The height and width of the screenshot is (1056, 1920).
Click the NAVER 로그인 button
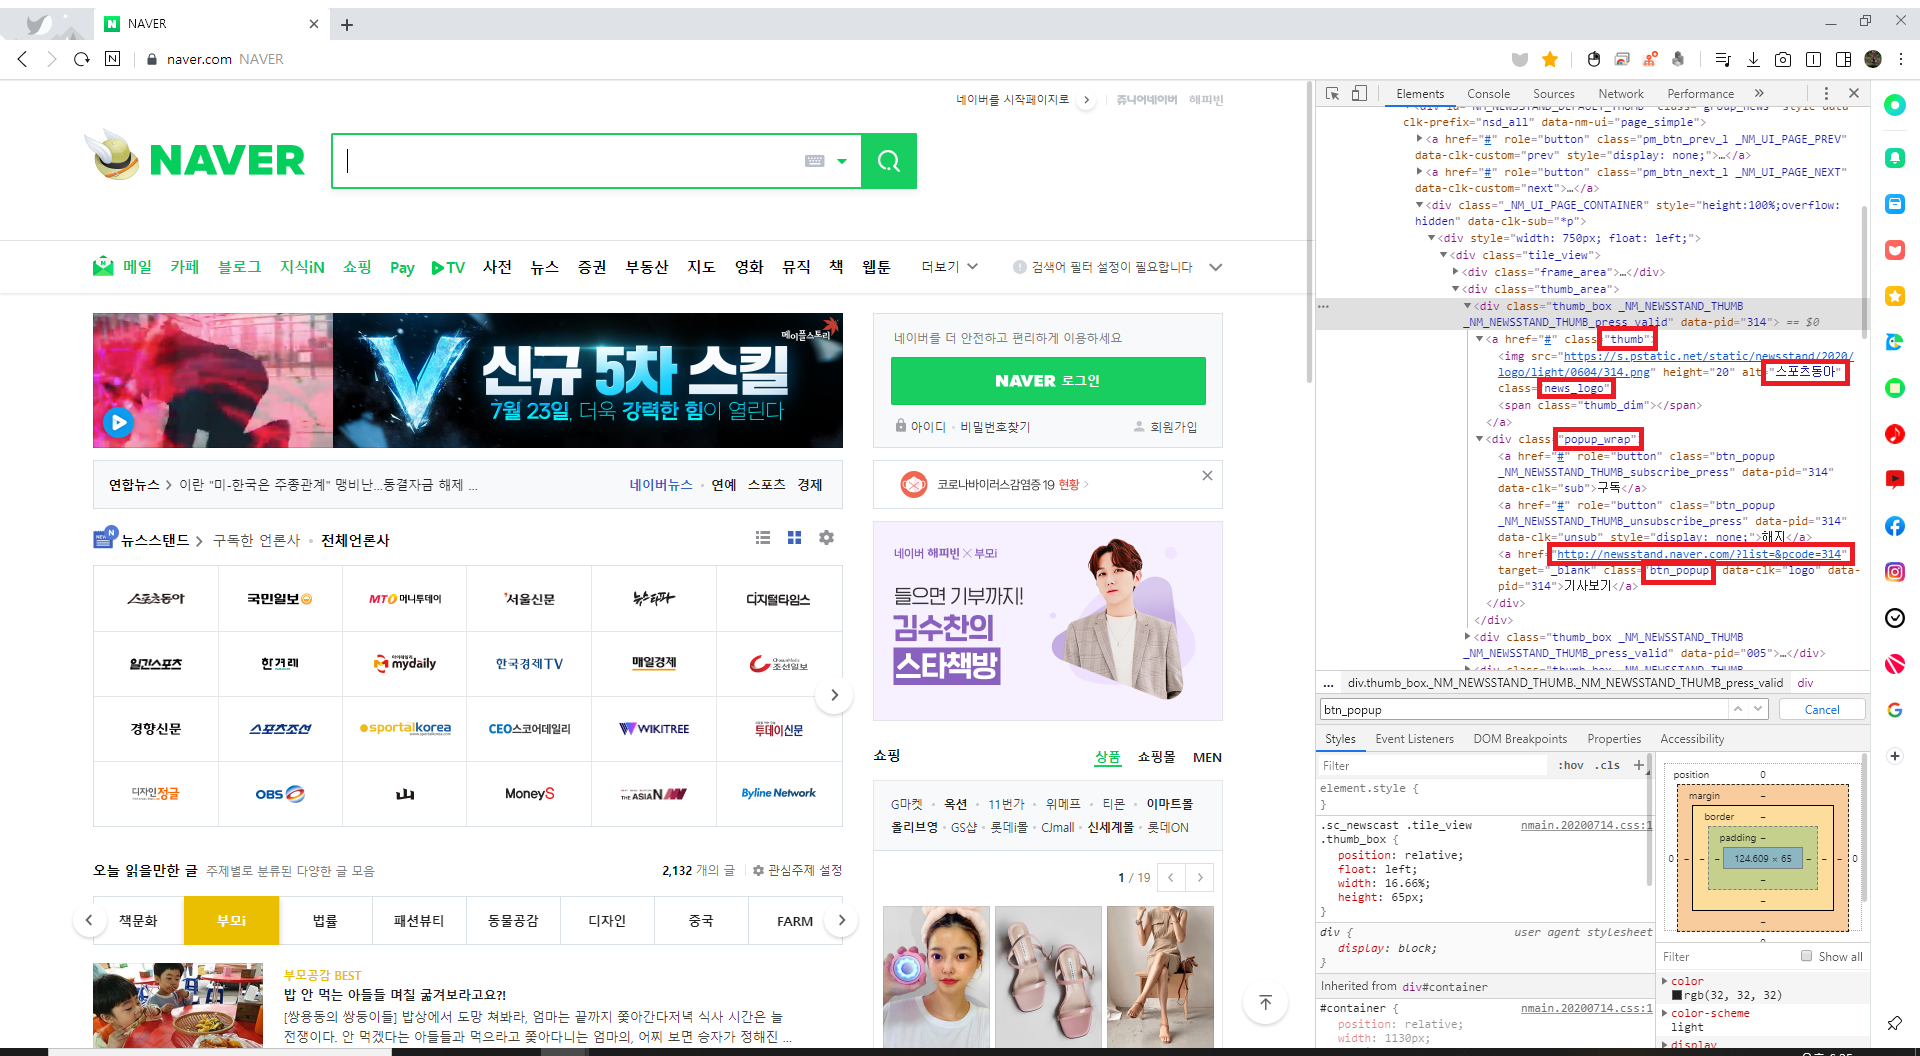pyautogui.click(x=1048, y=381)
